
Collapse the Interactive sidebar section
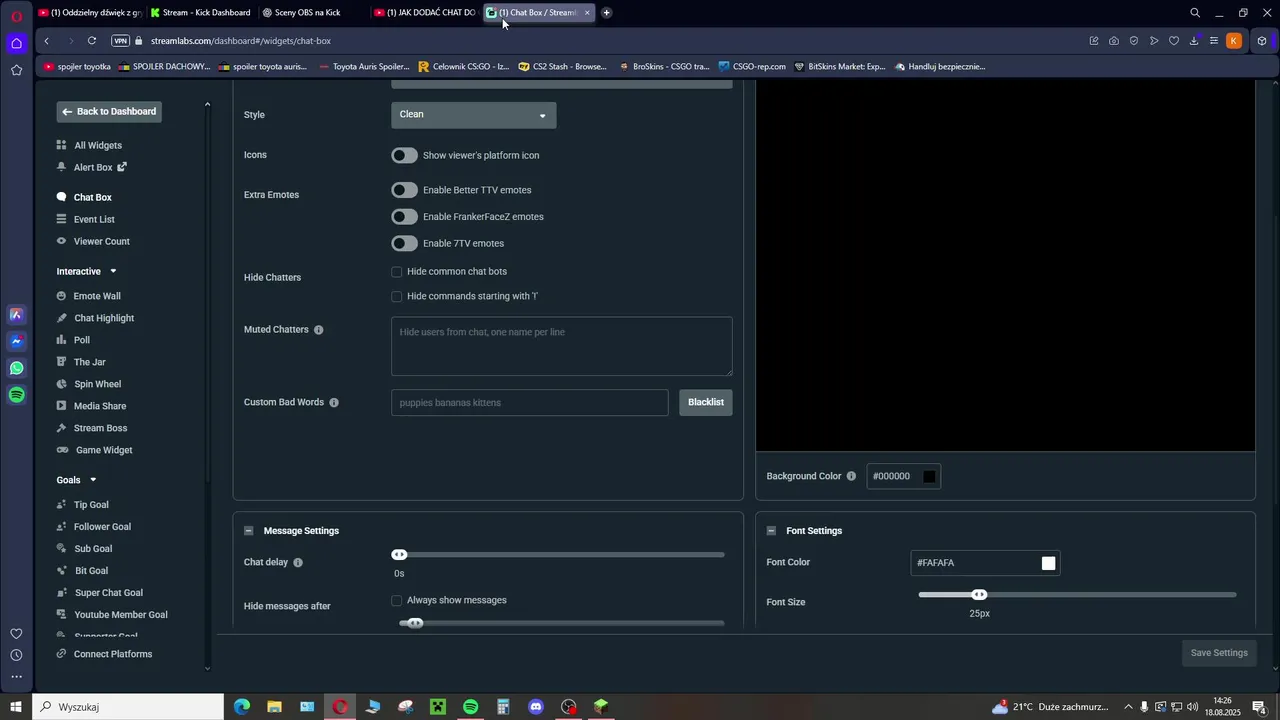pos(113,271)
